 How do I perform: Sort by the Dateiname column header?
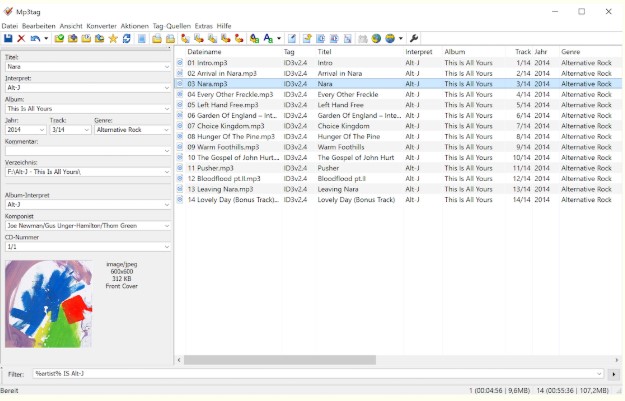pyautogui.click(x=230, y=51)
